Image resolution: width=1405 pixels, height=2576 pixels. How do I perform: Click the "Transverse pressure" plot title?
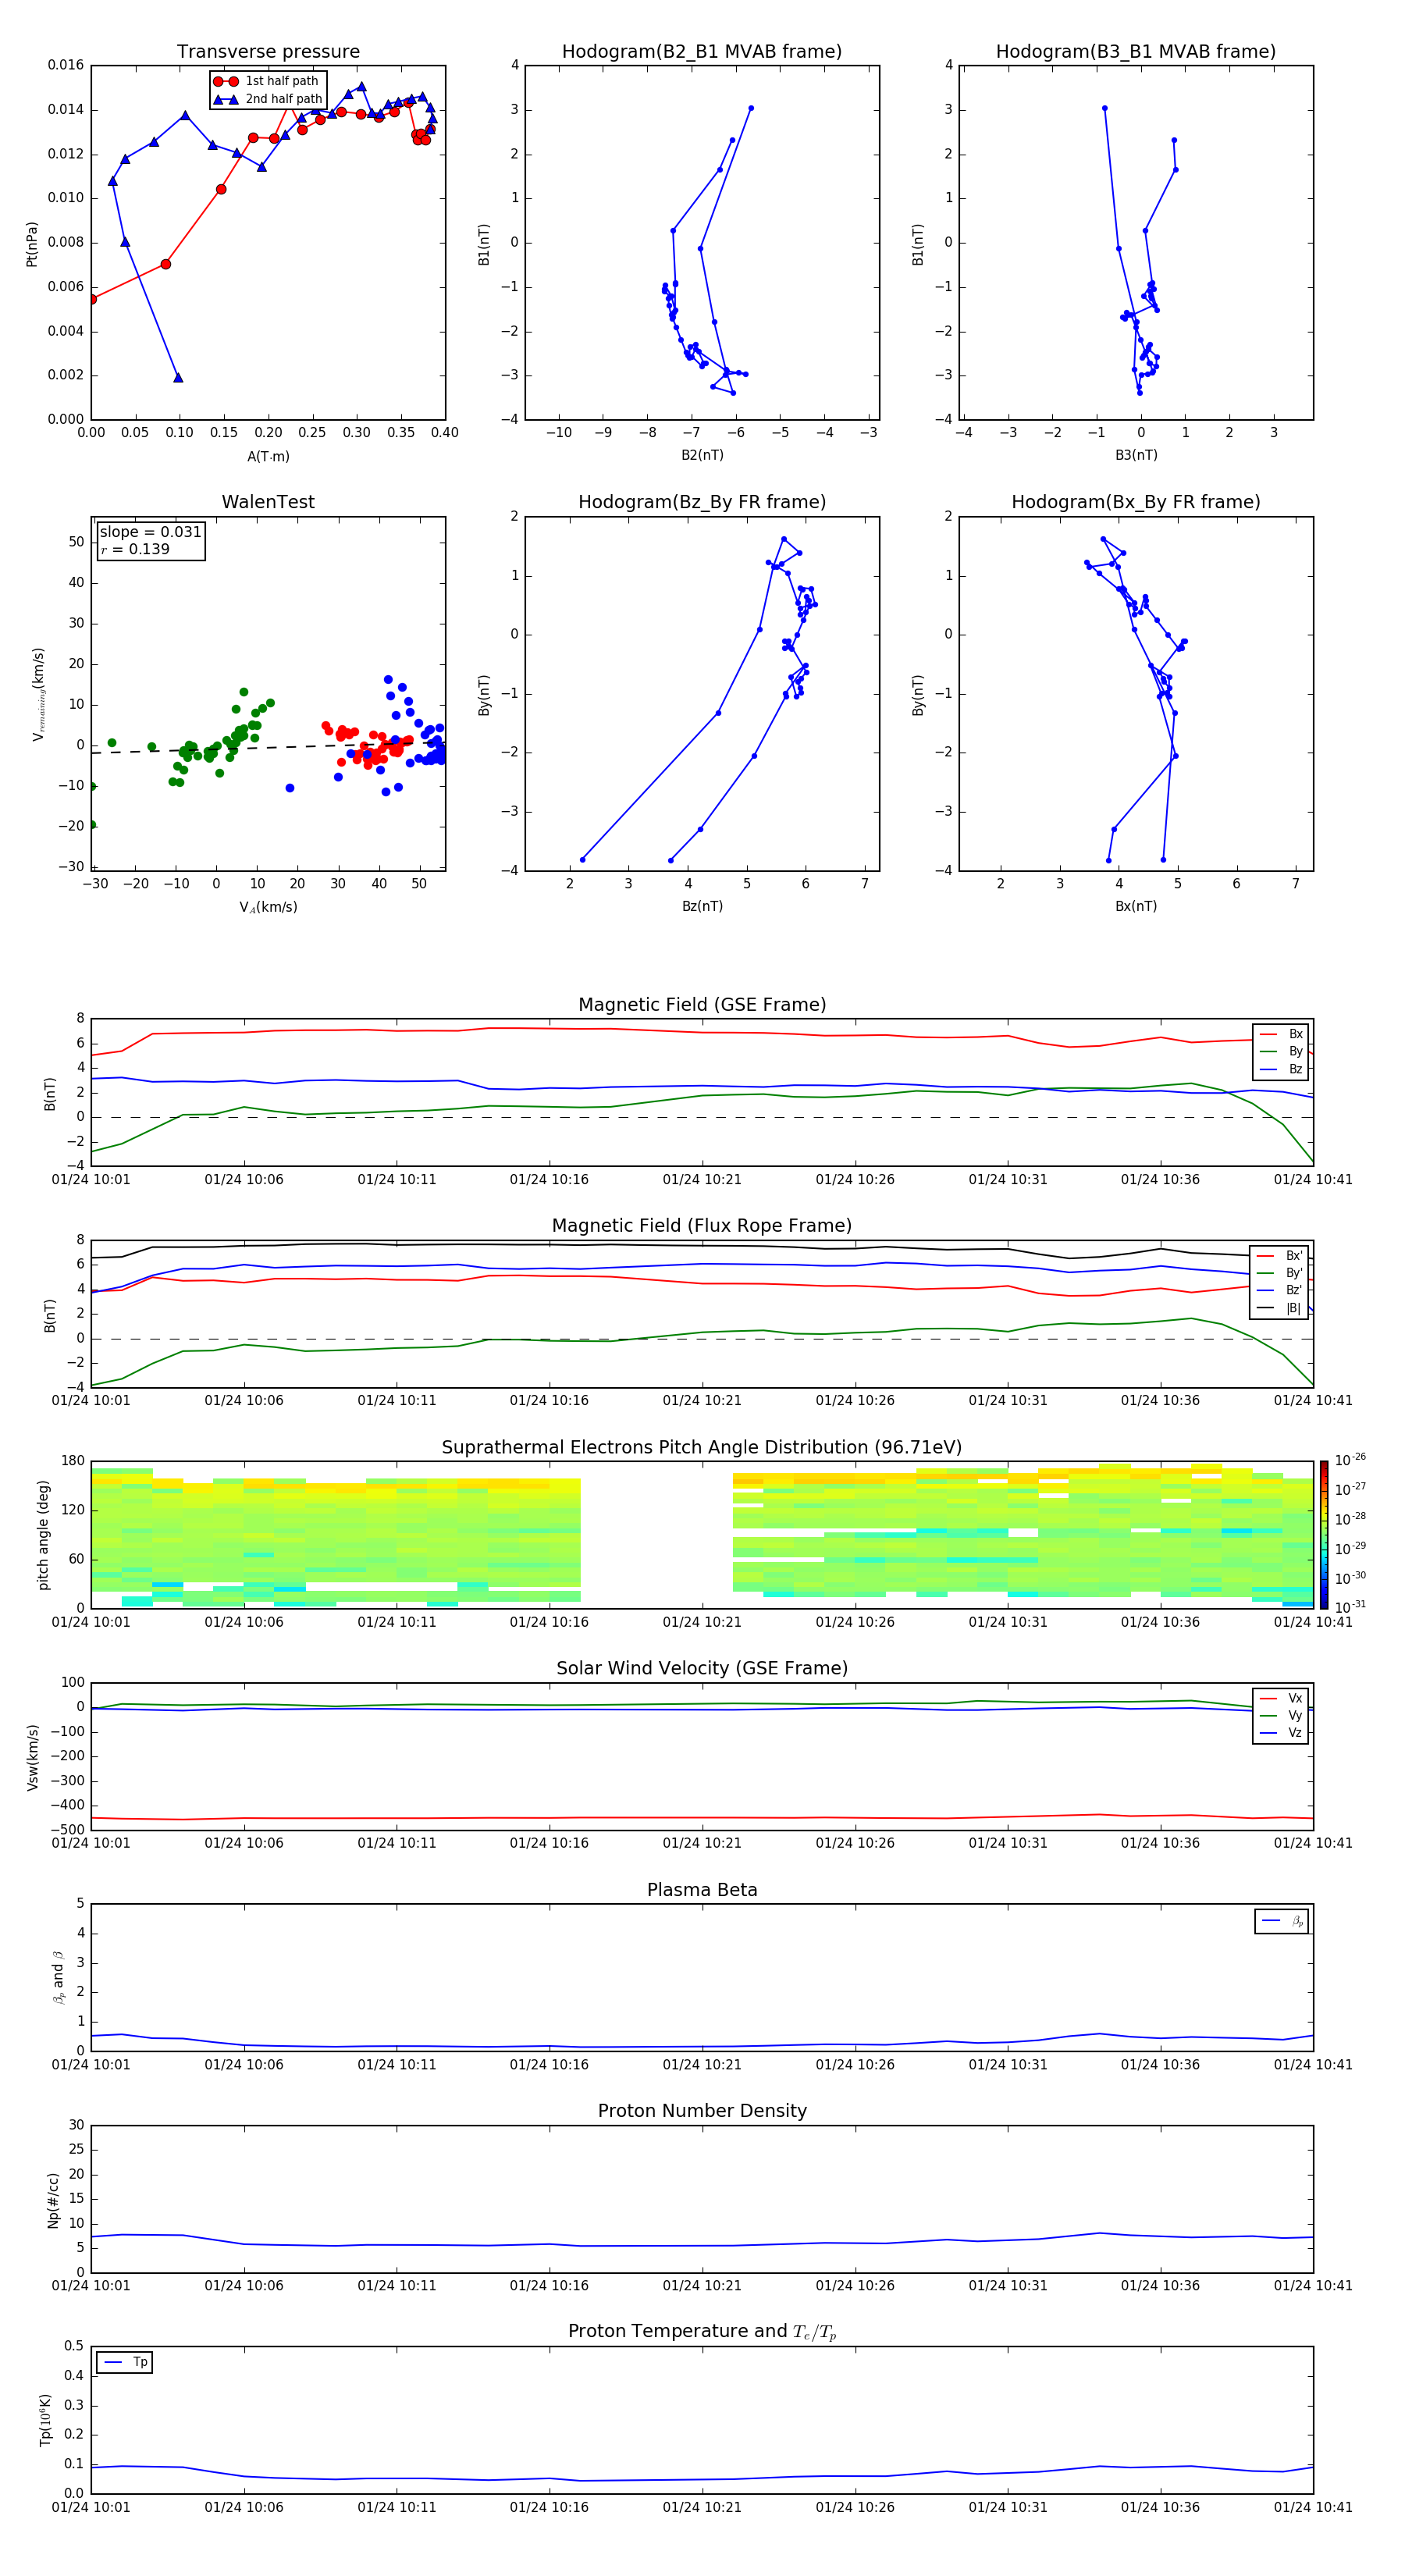[268, 52]
